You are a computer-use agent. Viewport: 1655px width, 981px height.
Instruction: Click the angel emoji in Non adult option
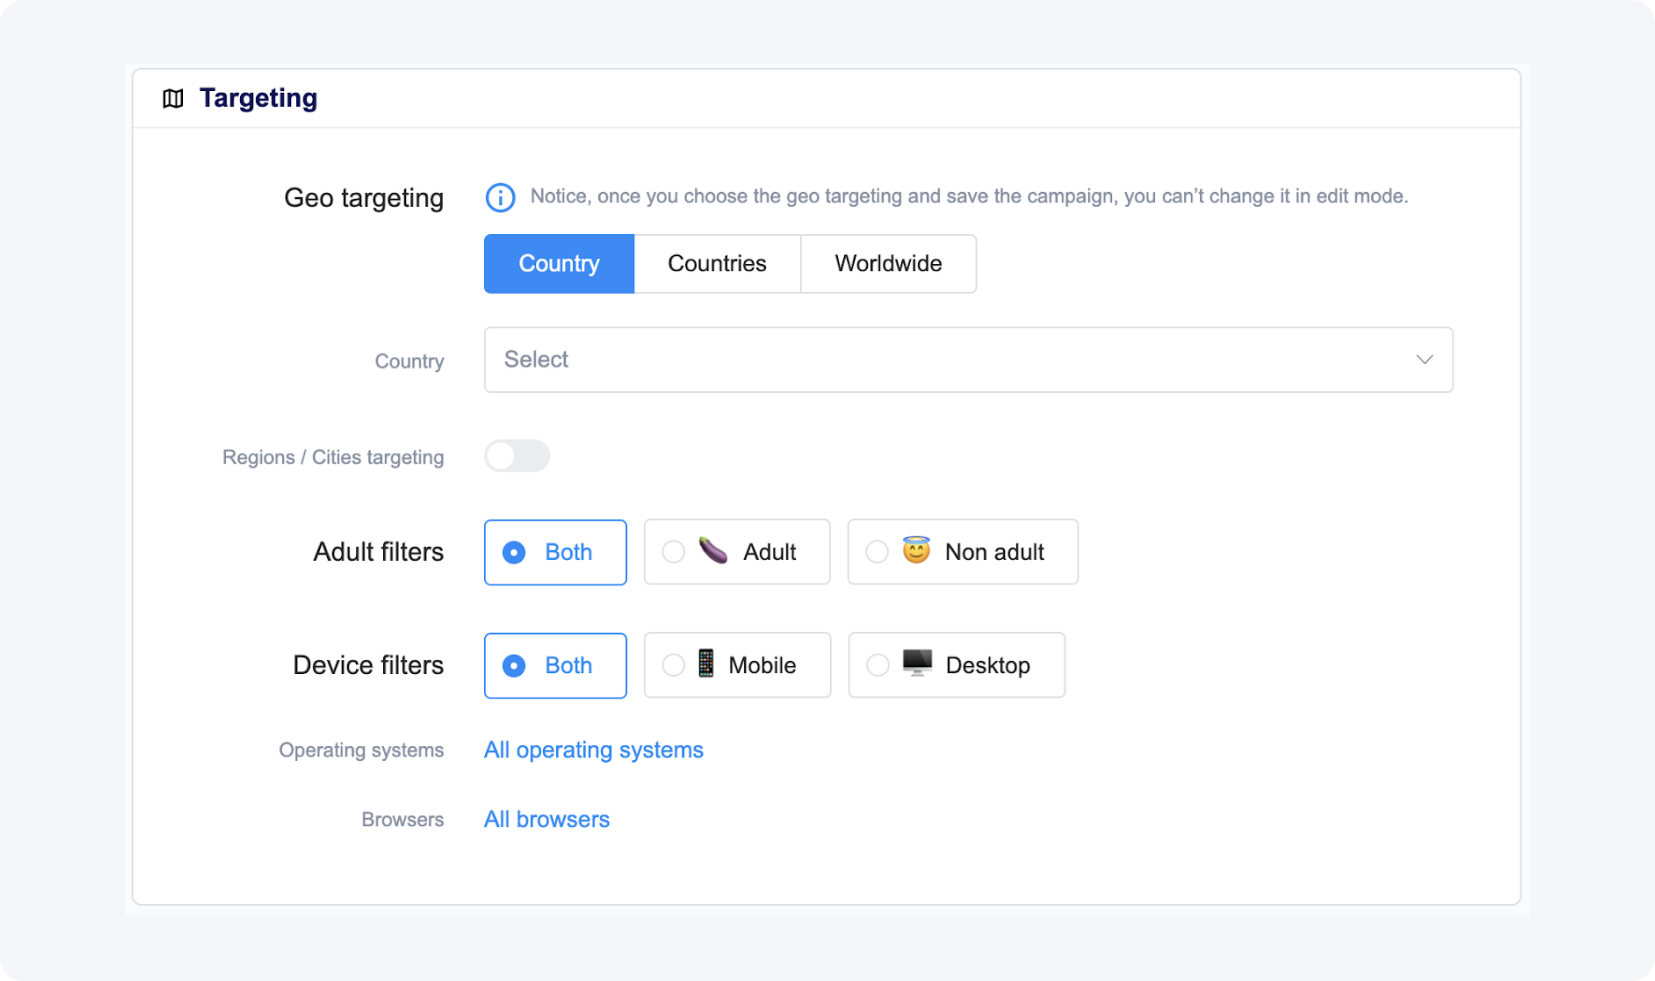[x=916, y=550]
